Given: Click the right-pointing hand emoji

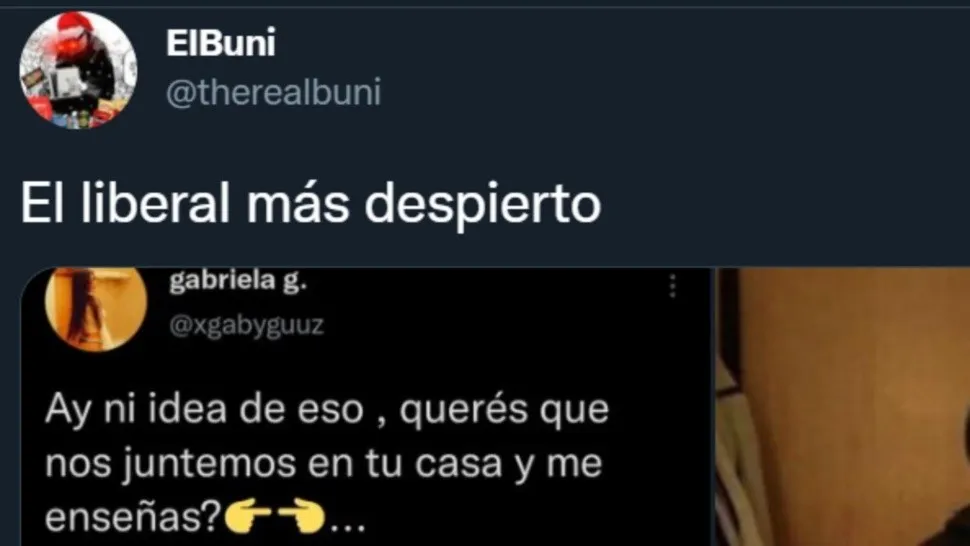Looking at the screenshot, I should [249, 518].
